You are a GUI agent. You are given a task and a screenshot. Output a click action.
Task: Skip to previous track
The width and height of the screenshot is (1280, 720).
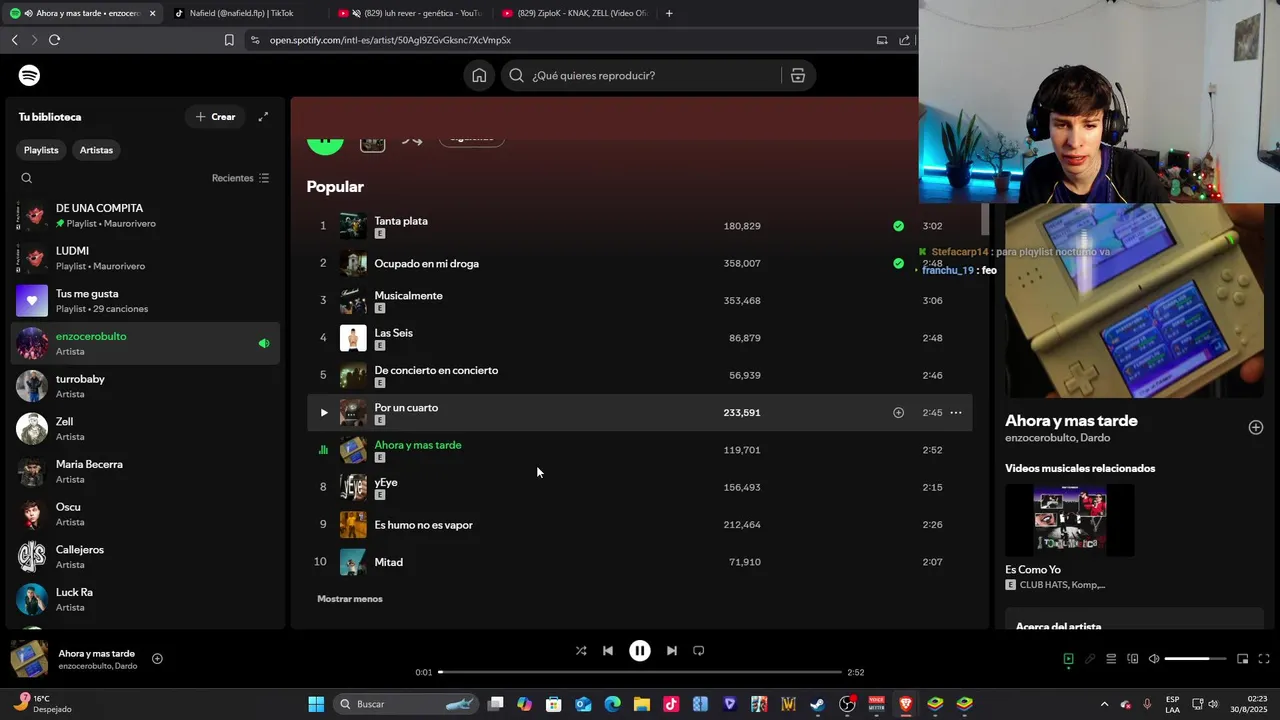[608, 651]
